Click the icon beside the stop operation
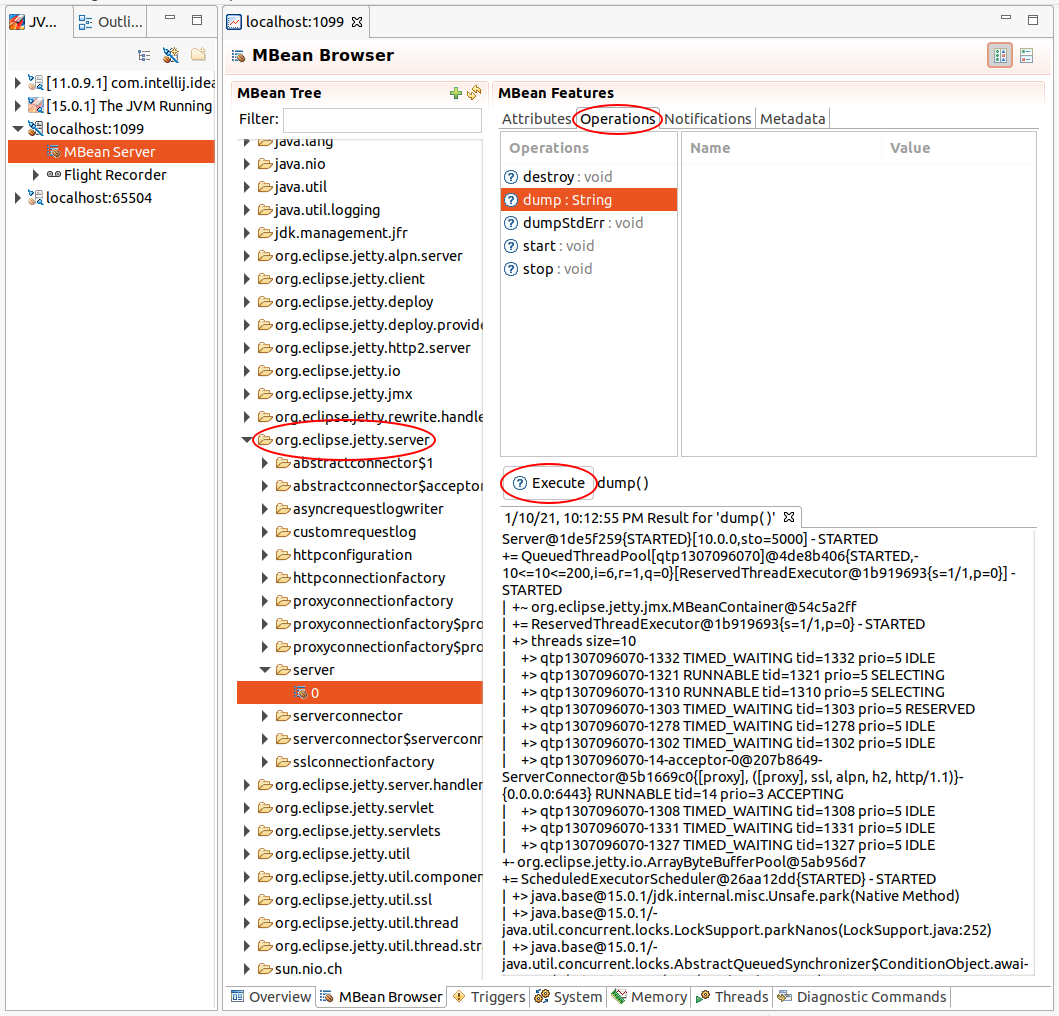This screenshot has width=1059, height=1016. pos(511,269)
